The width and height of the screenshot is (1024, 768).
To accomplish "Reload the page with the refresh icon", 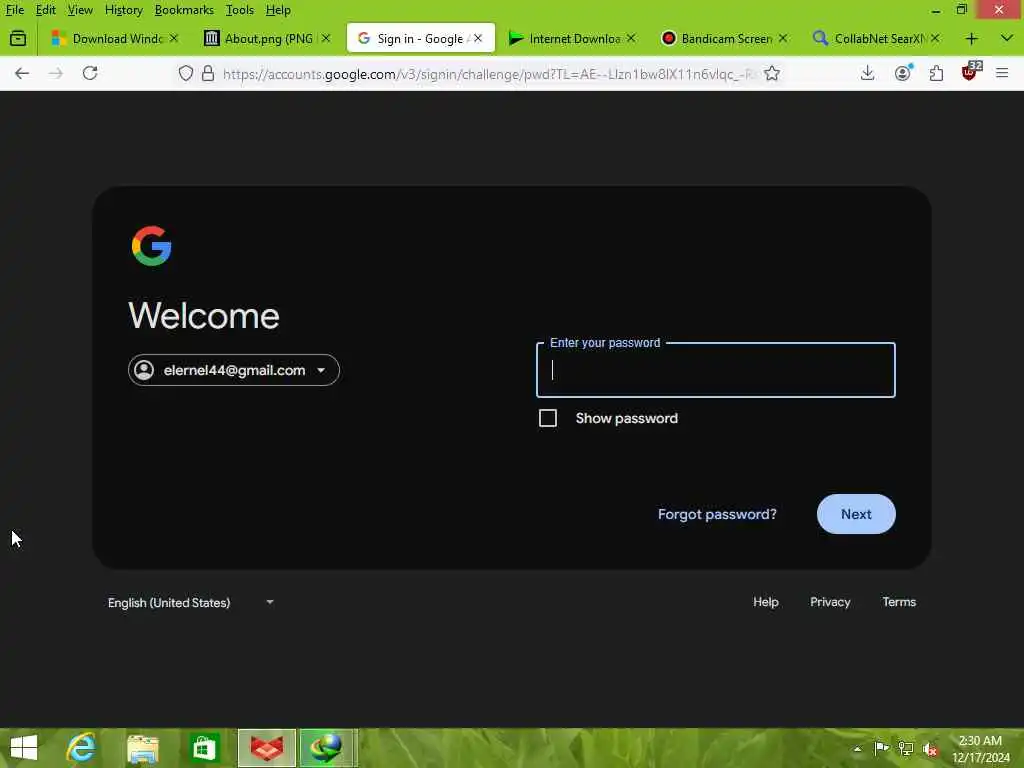I will pyautogui.click(x=90, y=73).
